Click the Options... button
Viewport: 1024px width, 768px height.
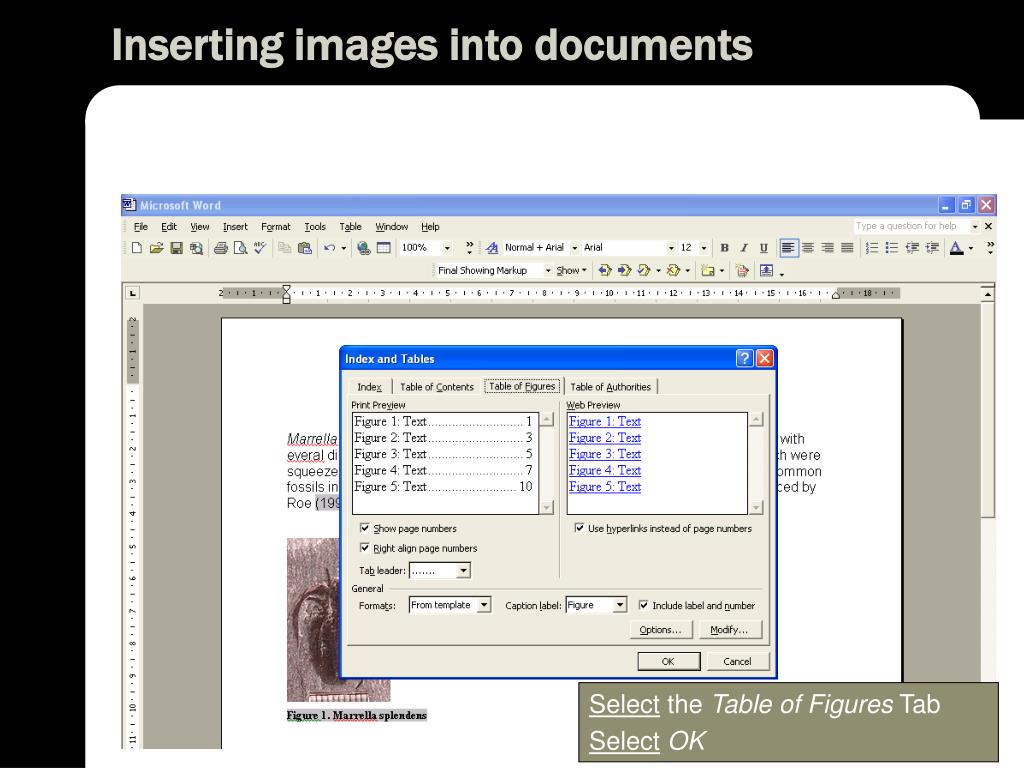[x=660, y=630]
